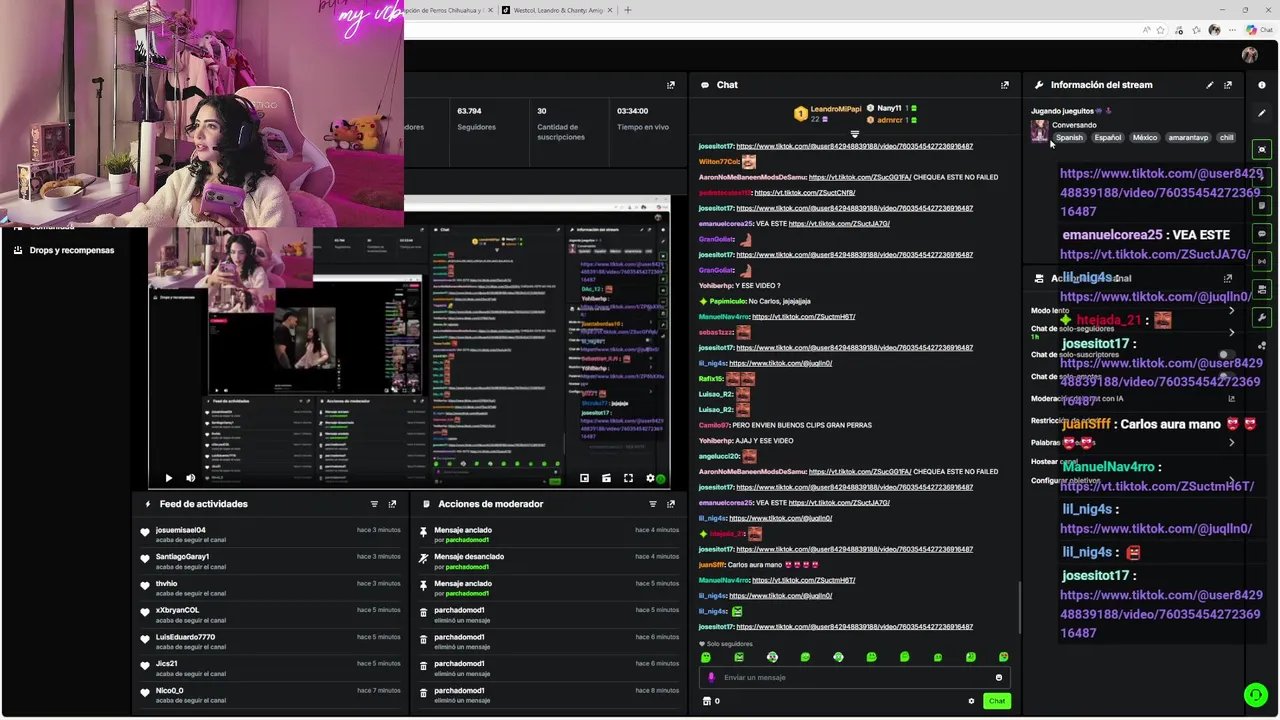Pop out the stream statistics panel
The width and height of the screenshot is (1280, 720).
click(x=671, y=85)
